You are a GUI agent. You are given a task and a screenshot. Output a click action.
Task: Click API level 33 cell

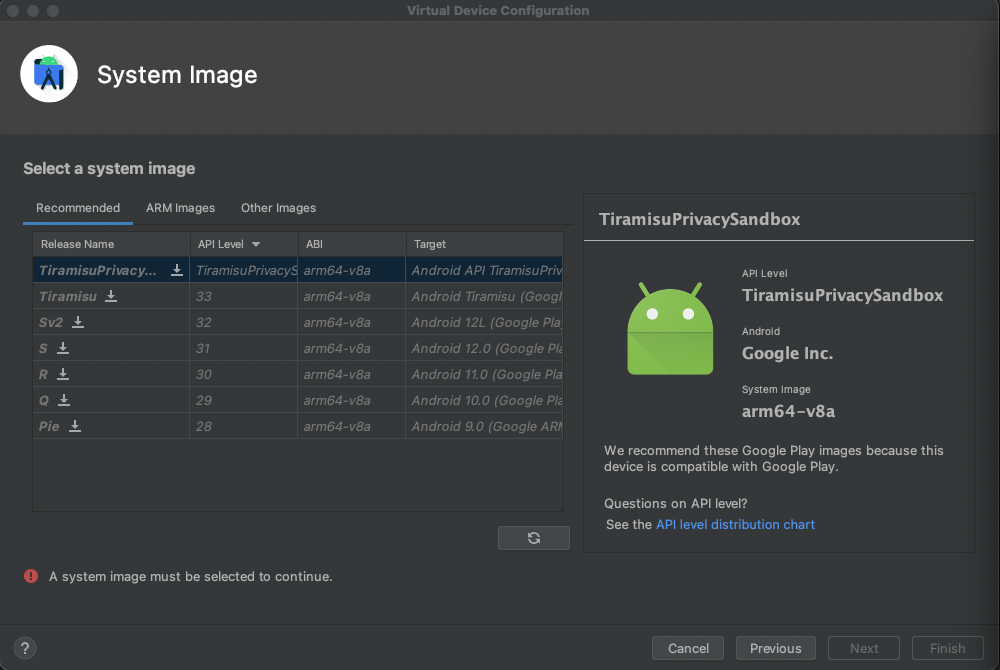pos(244,296)
